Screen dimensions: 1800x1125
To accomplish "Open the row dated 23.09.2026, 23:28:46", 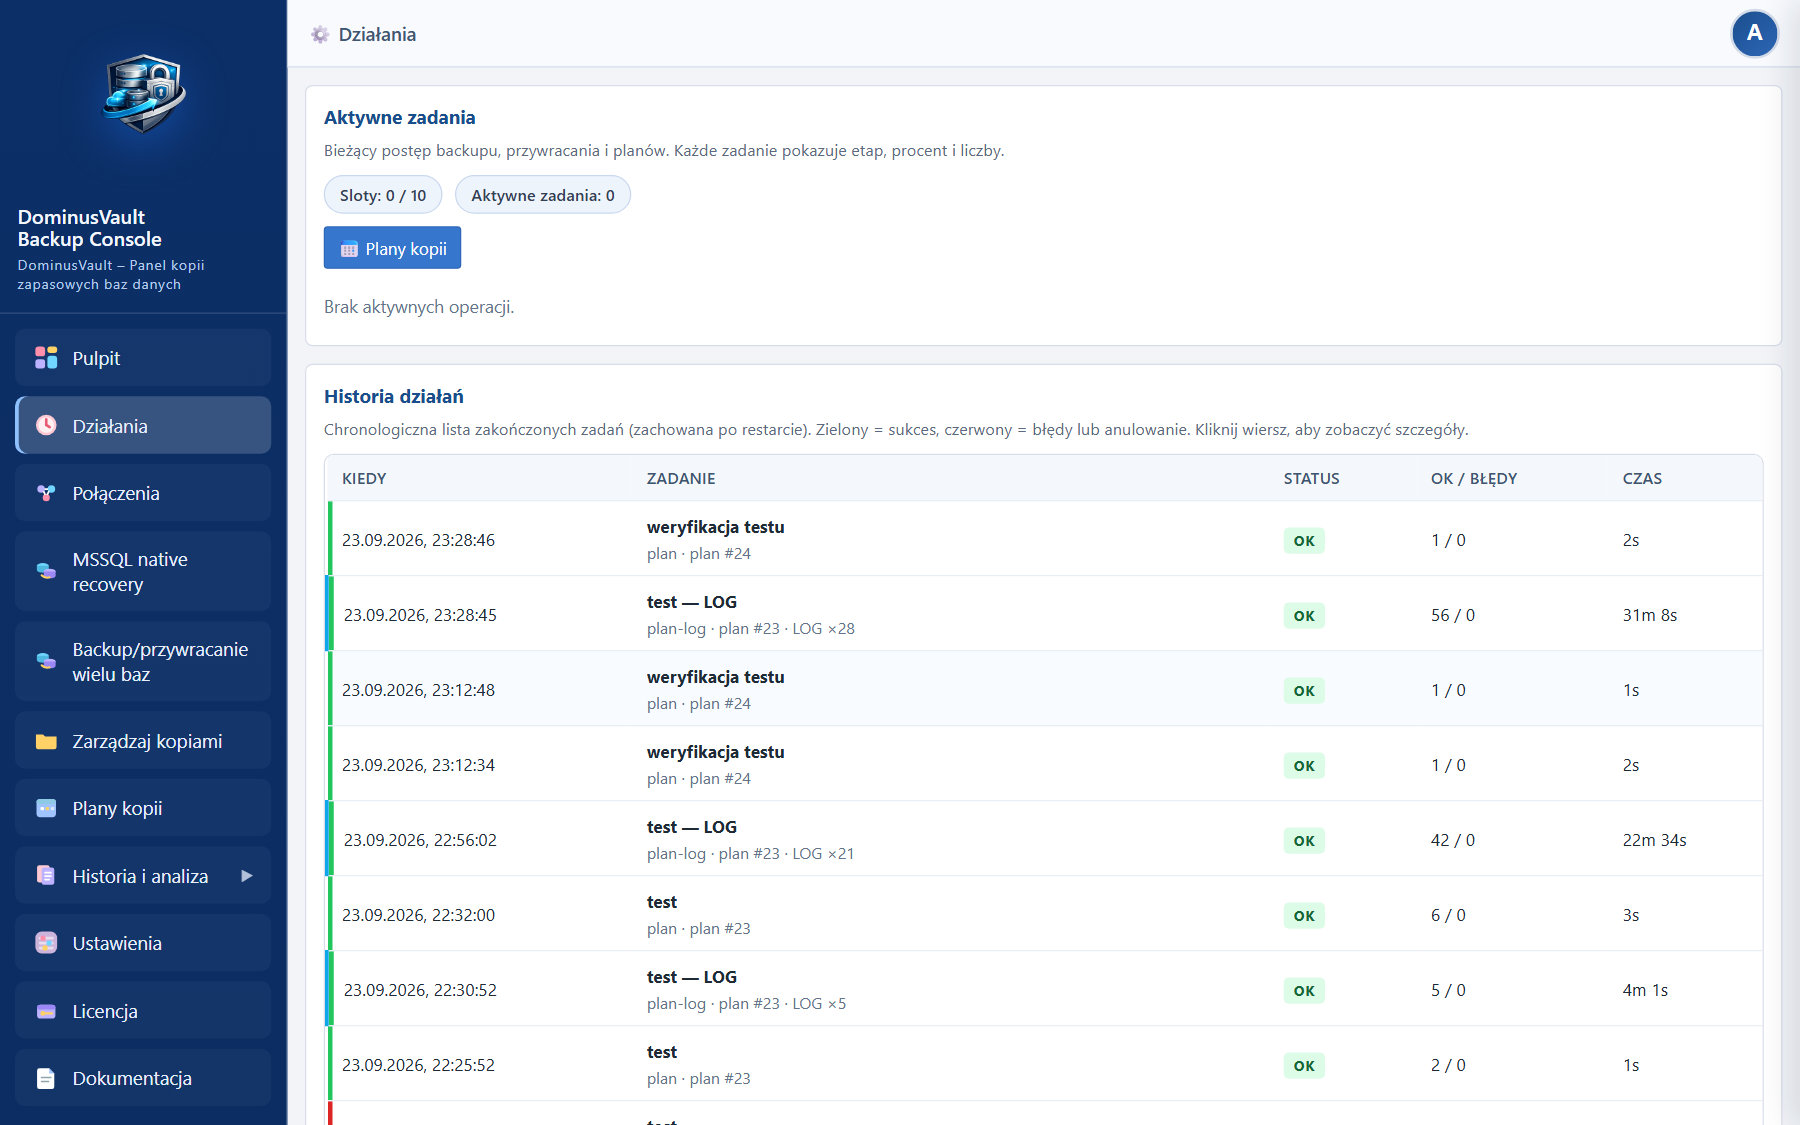I will (1045, 539).
